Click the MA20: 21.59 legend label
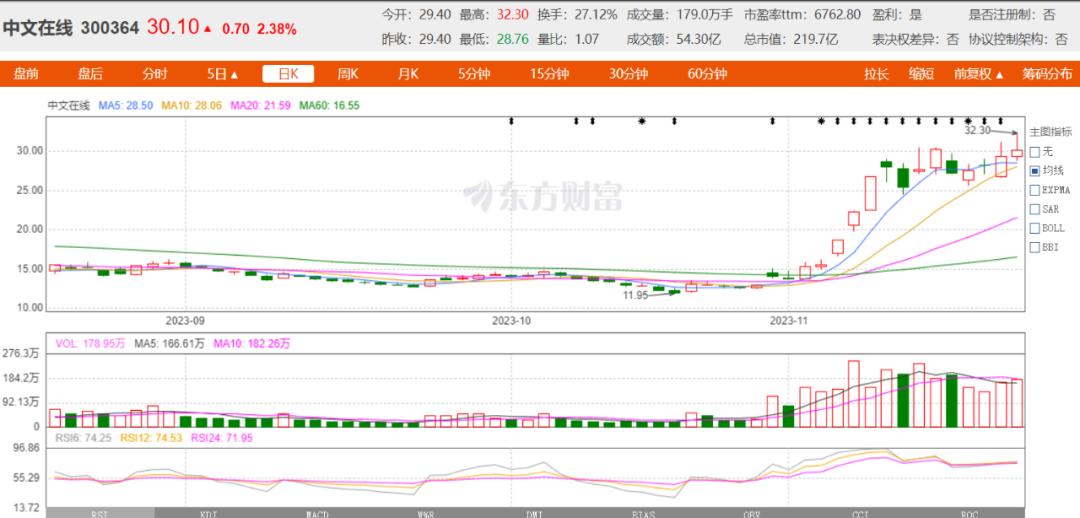The width and height of the screenshot is (1080, 518). [260, 105]
